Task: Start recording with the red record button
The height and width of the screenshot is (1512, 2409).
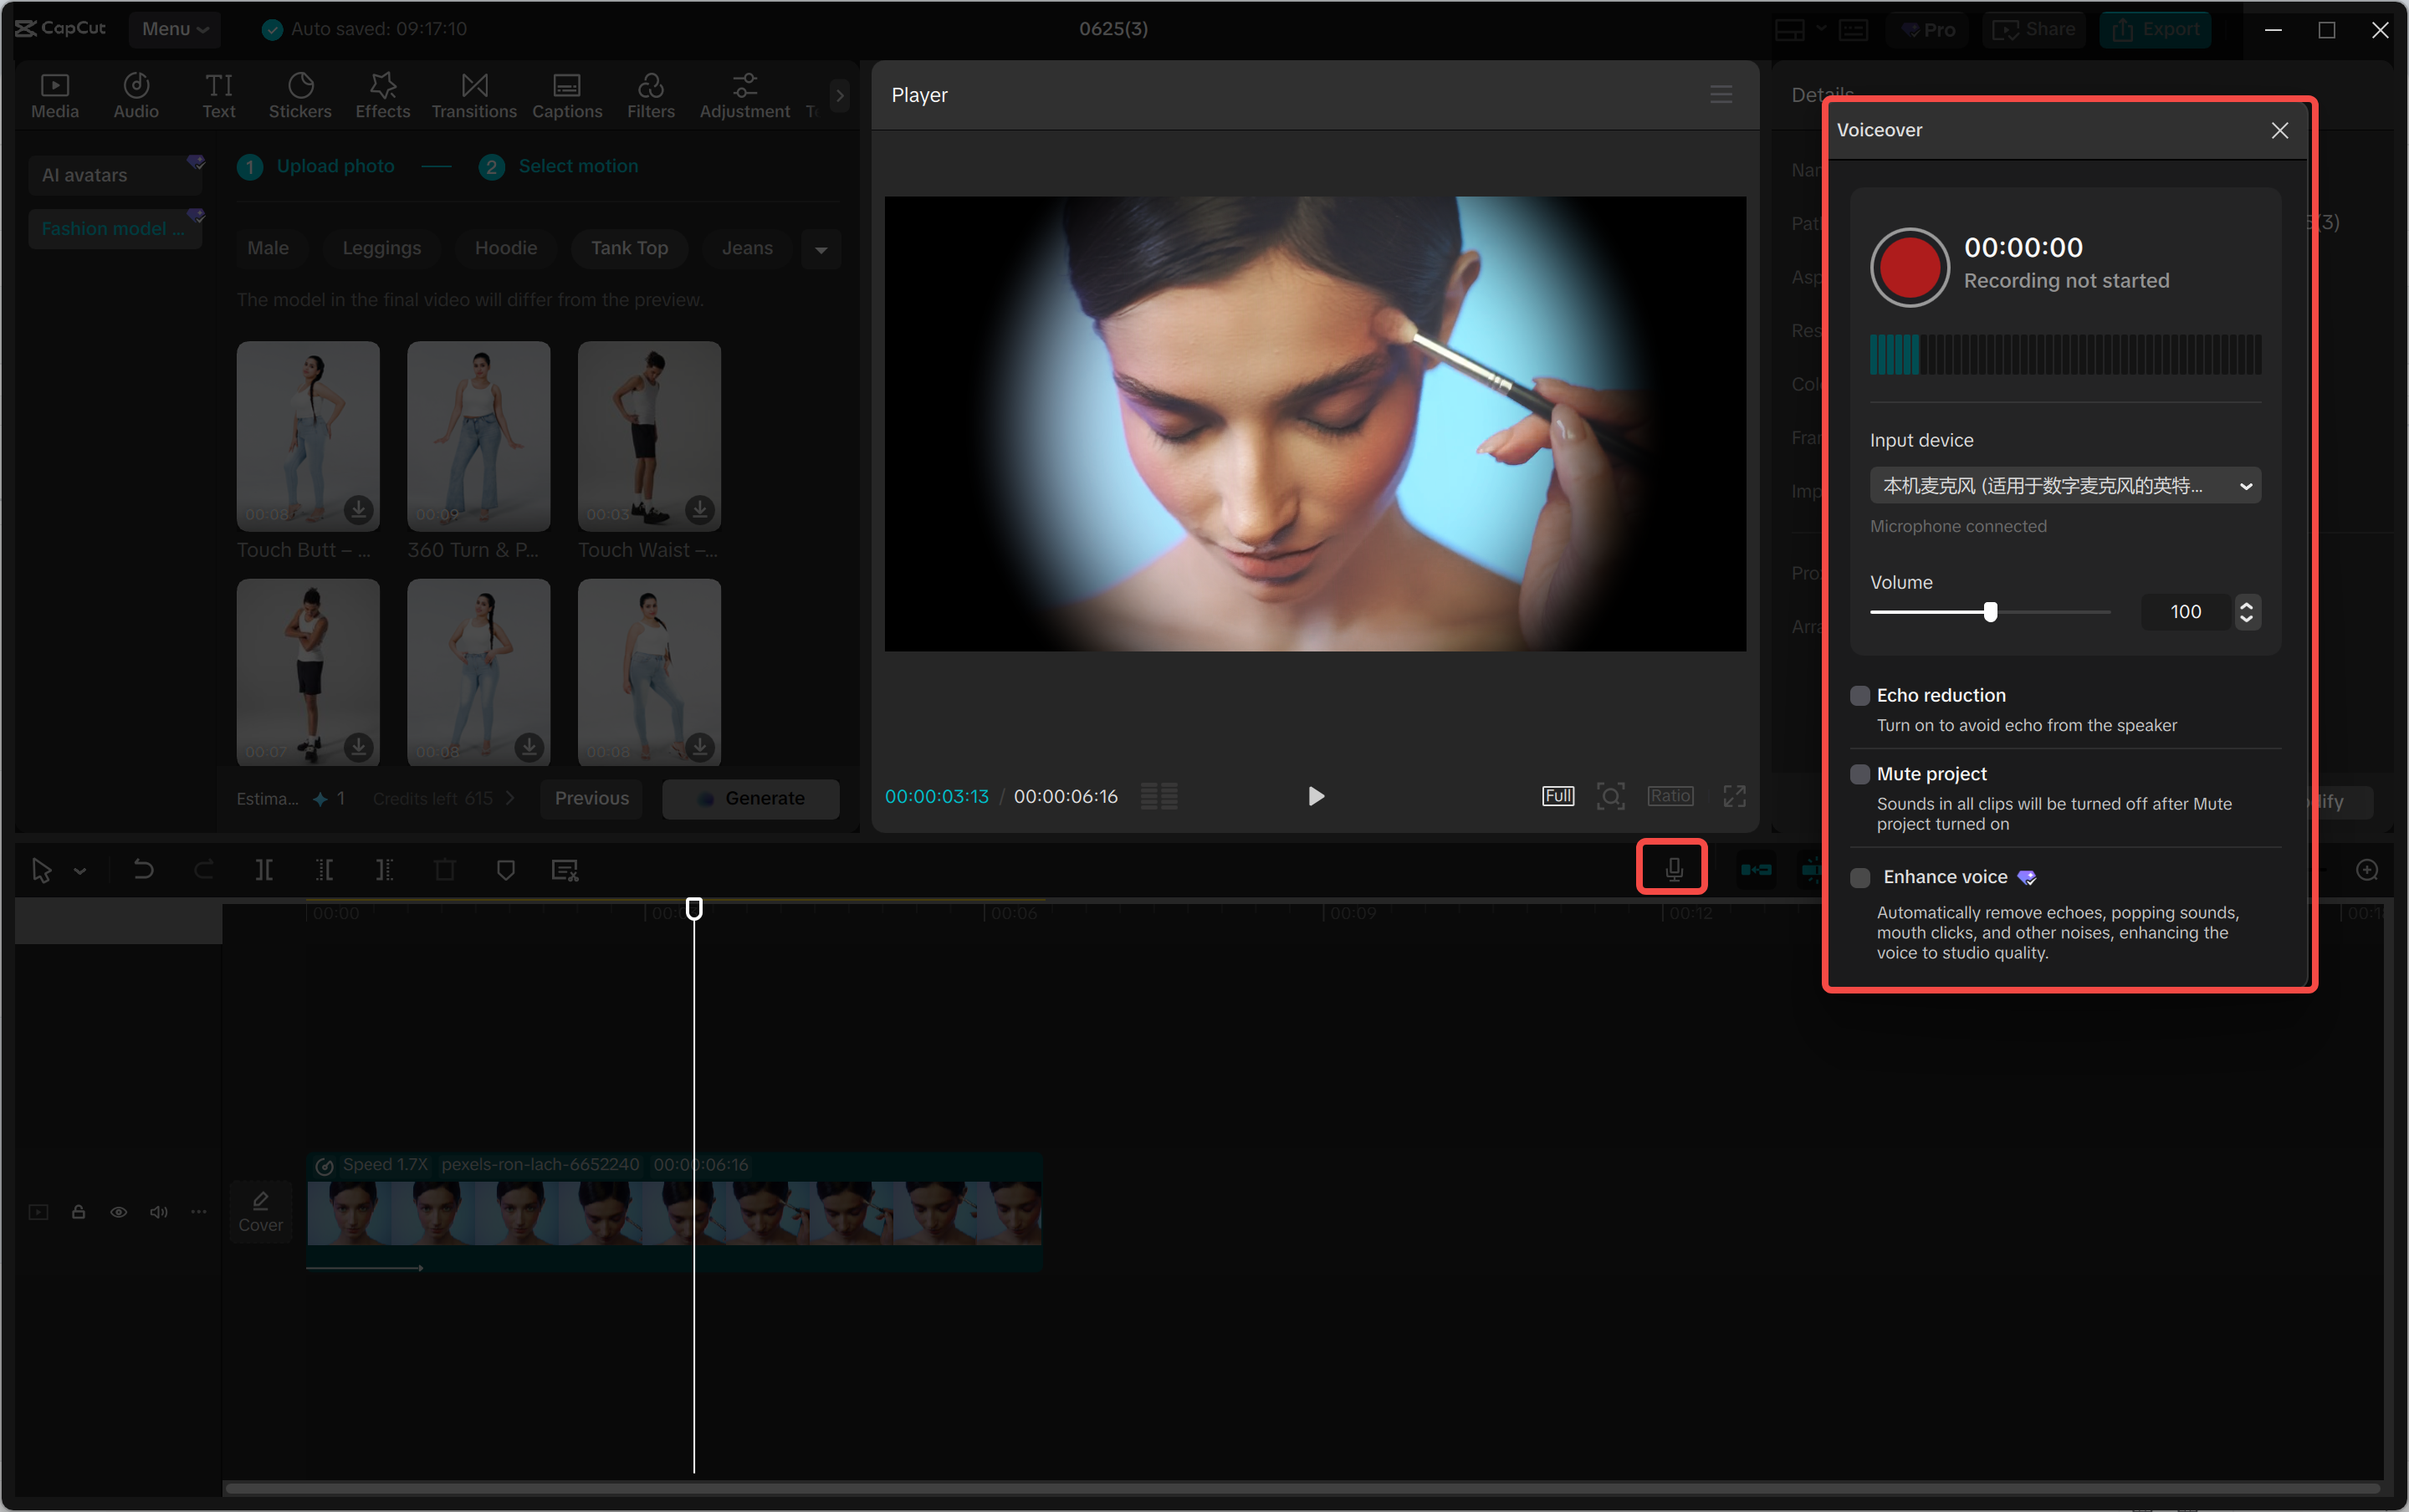Action: pyautogui.click(x=1908, y=267)
